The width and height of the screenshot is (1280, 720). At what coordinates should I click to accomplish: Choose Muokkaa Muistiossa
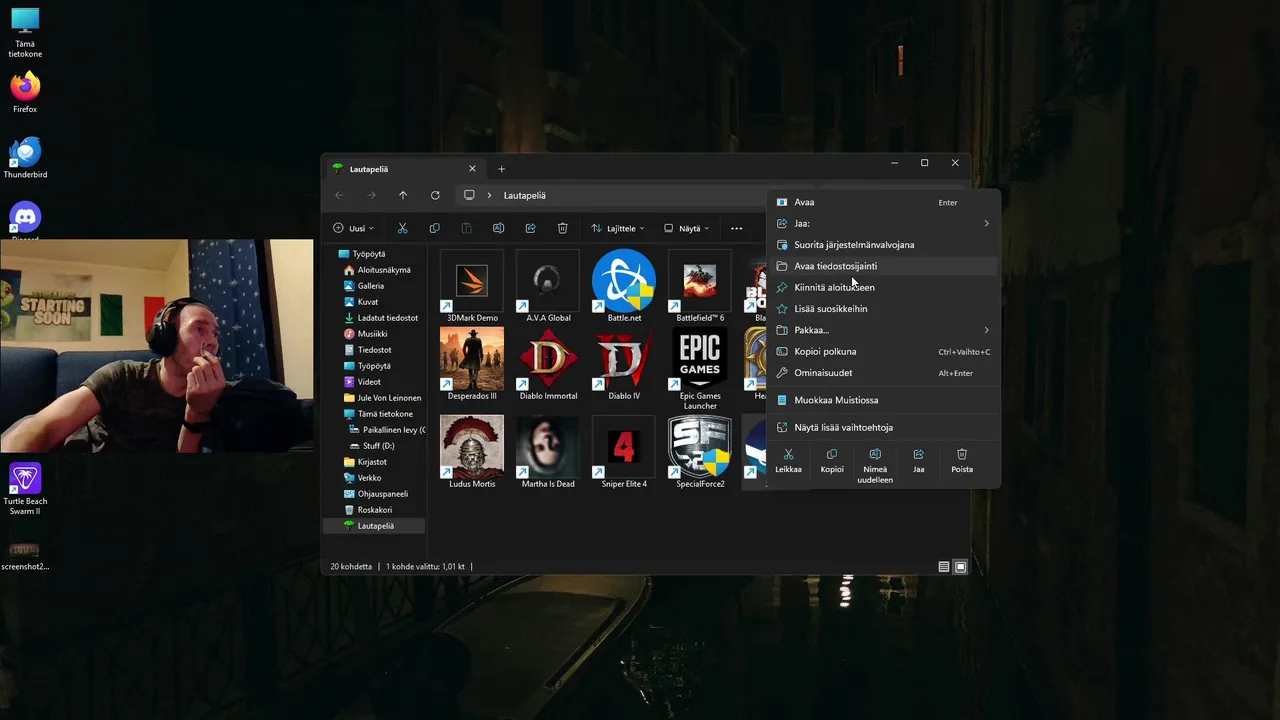[885, 400]
